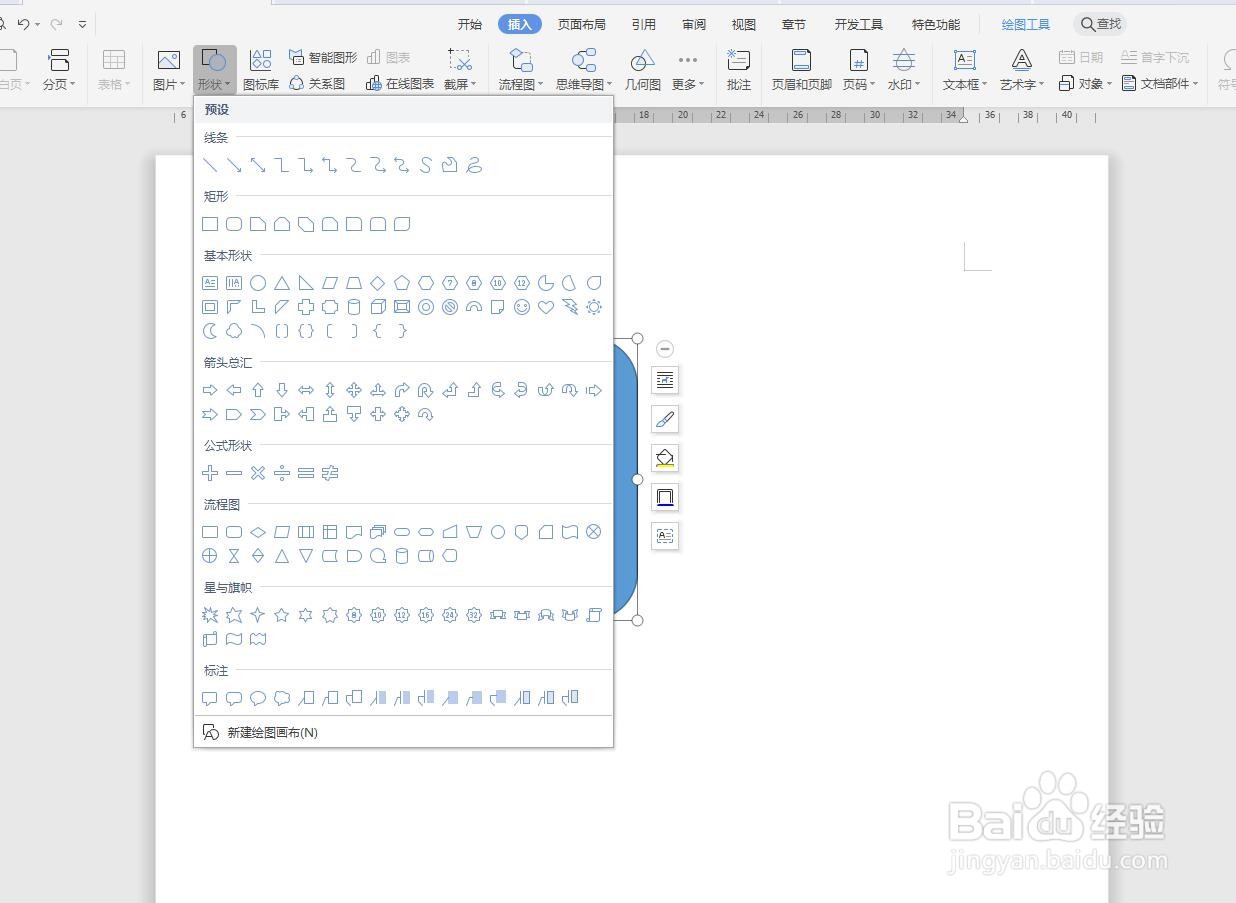Click the 在线图表 button
The width and height of the screenshot is (1236, 903).
tap(400, 84)
